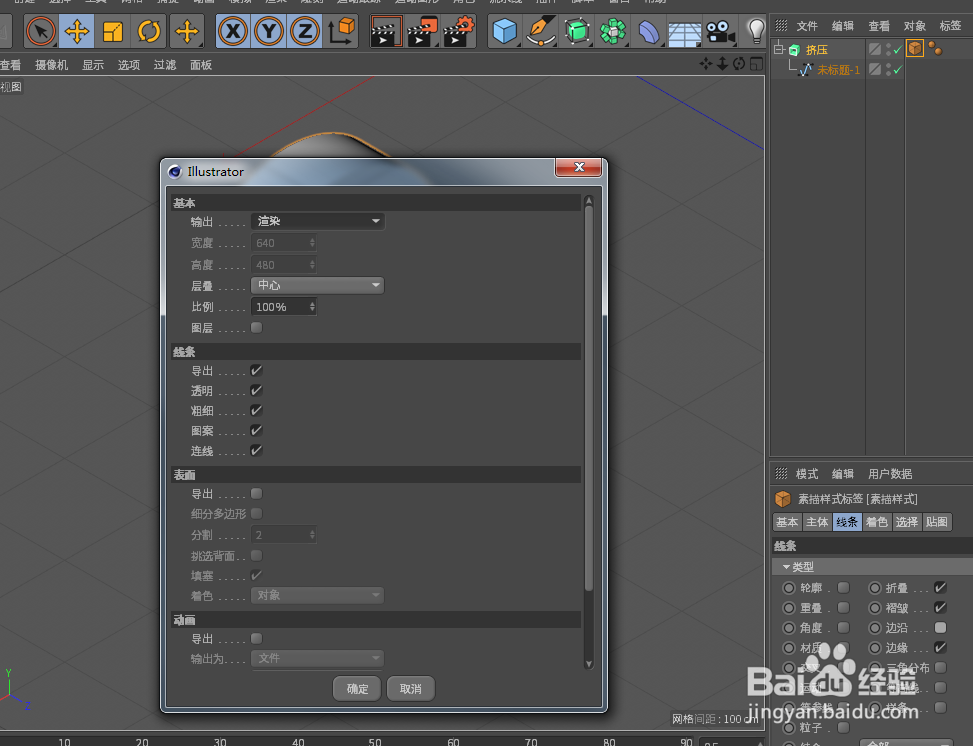Render the active view clapperboard icon
The image size is (973, 746).
point(385,31)
